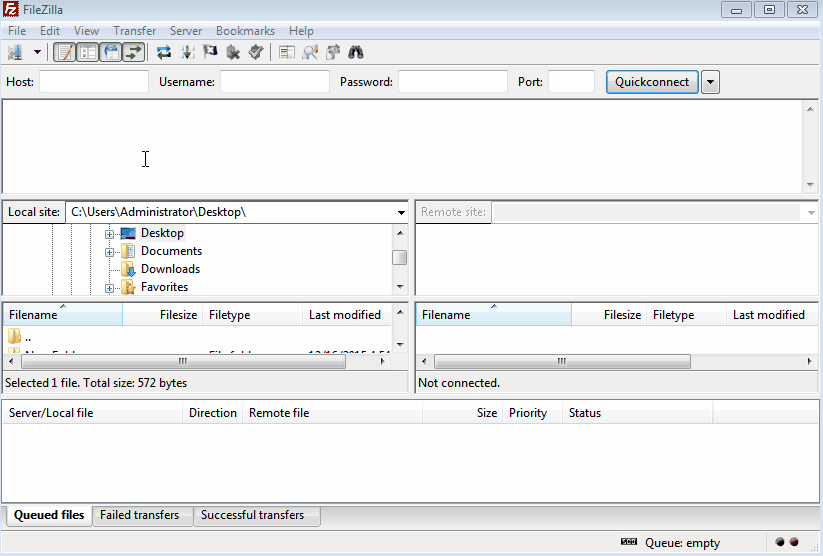Sort local files by Filename header

[x=63, y=314]
